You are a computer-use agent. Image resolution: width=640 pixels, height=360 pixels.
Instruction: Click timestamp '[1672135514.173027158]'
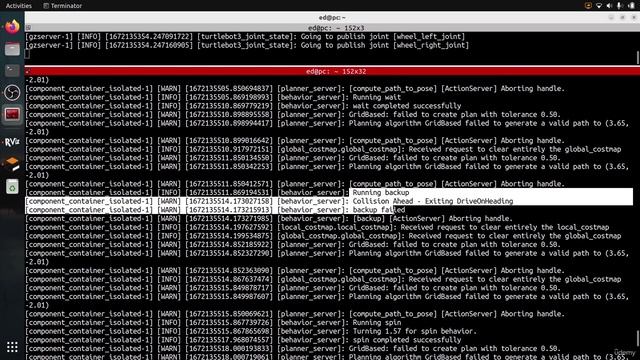[229, 201]
